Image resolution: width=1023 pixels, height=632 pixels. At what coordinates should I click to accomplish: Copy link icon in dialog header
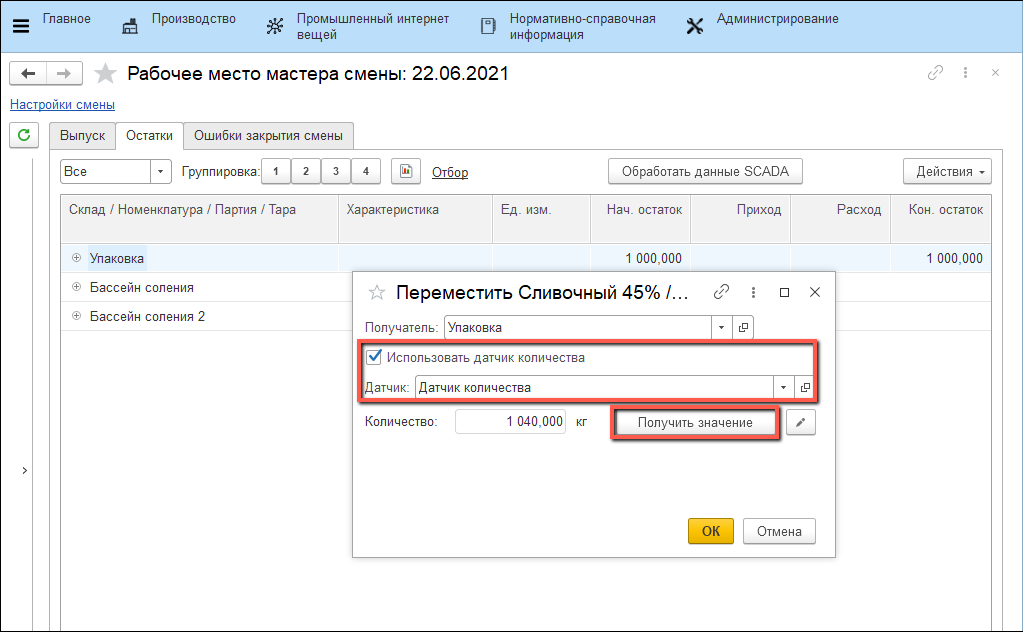[x=721, y=292]
